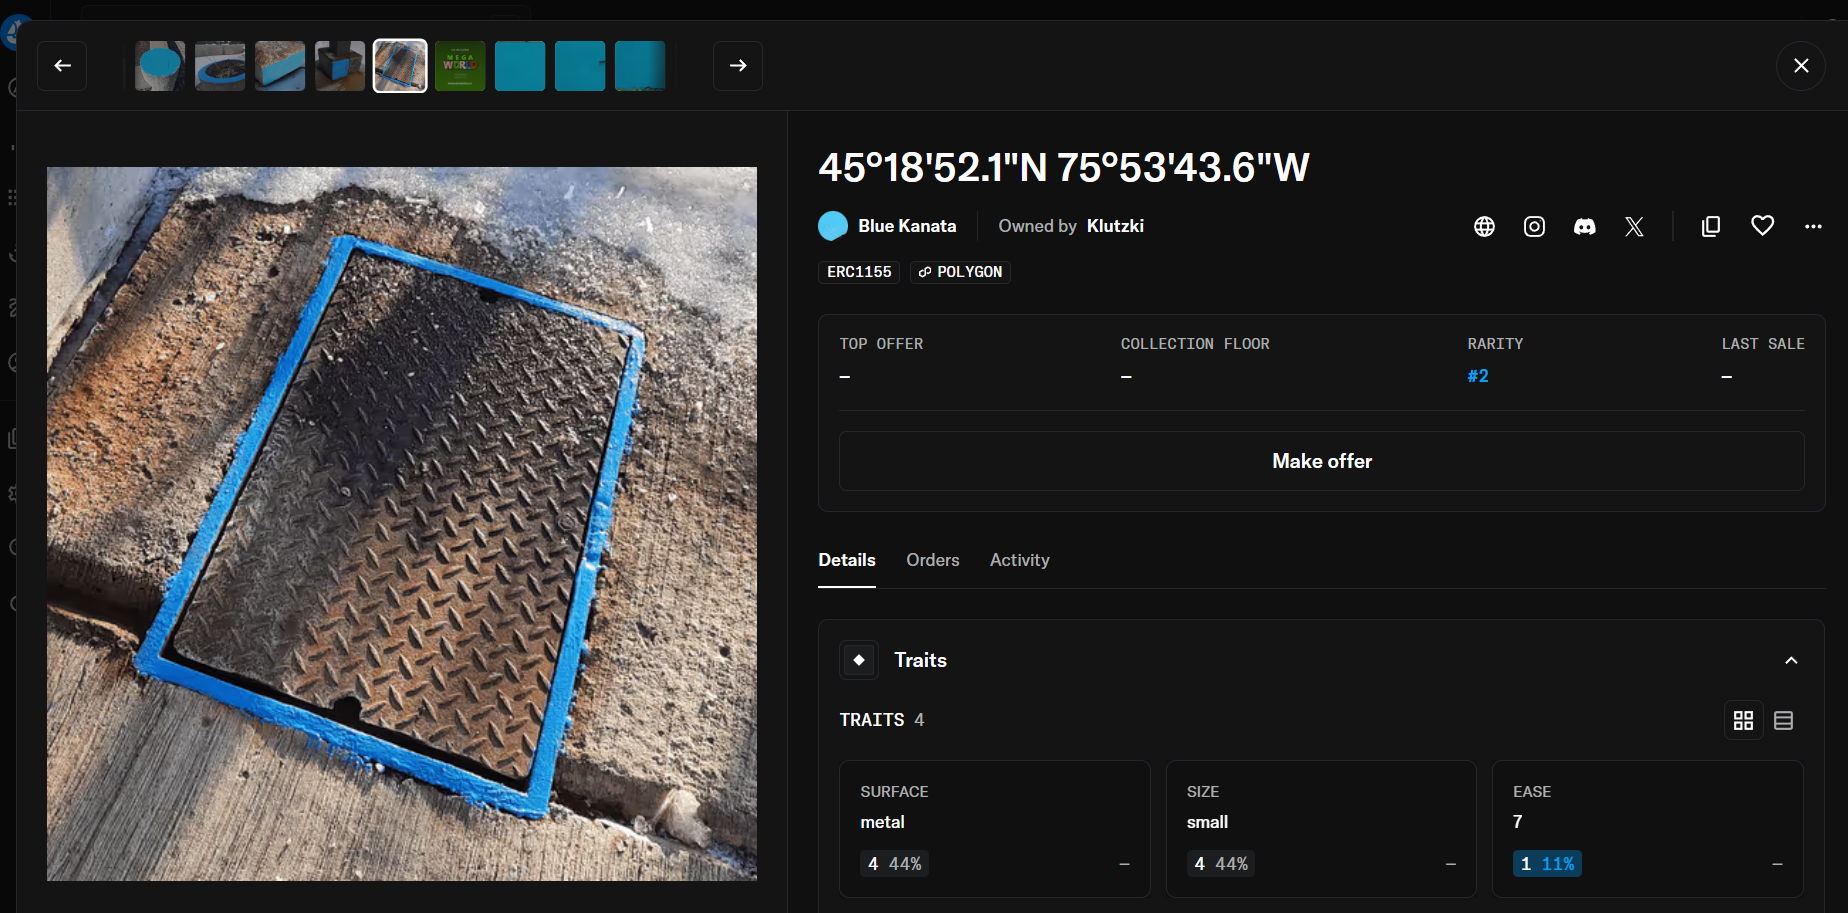This screenshot has width=1848, height=913.
Task: Click the Blue Kanata collection avatar
Action: [x=833, y=226]
